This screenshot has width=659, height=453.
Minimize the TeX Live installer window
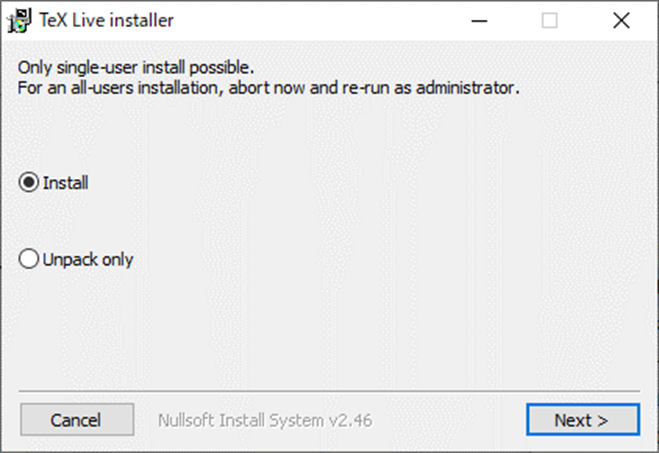point(479,21)
